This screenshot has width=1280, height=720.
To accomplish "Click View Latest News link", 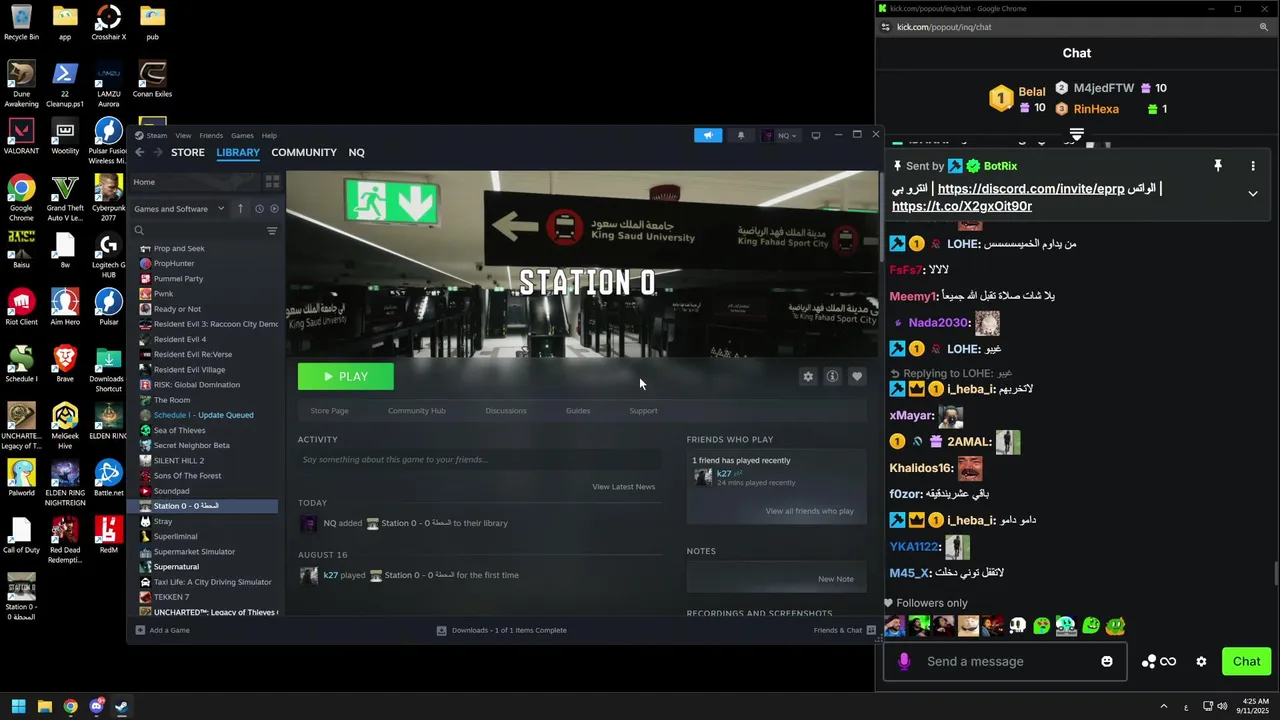I will point(623,487).
